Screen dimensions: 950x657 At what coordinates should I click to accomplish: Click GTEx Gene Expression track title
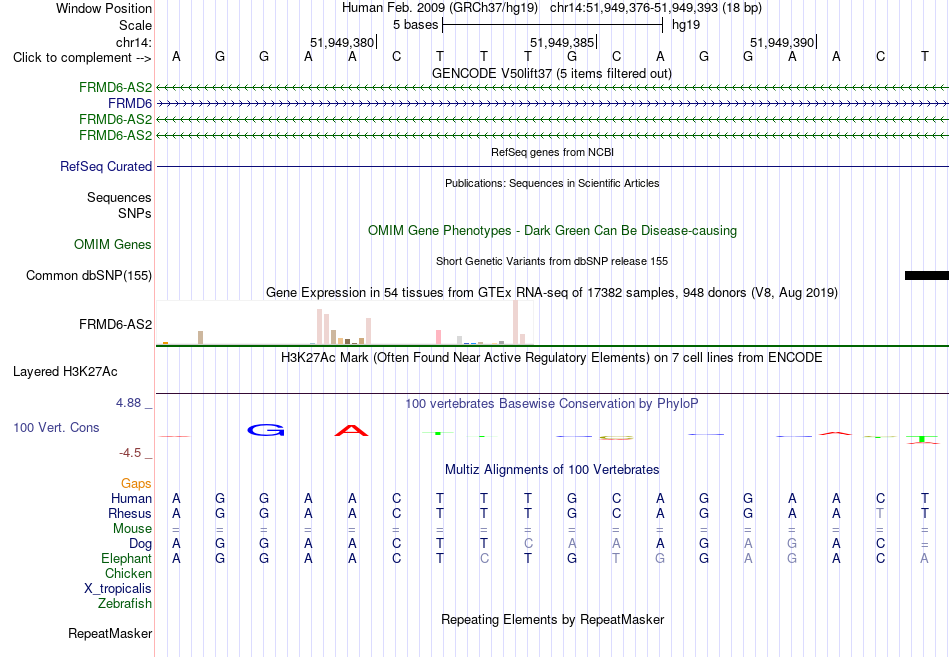(552, 292)
